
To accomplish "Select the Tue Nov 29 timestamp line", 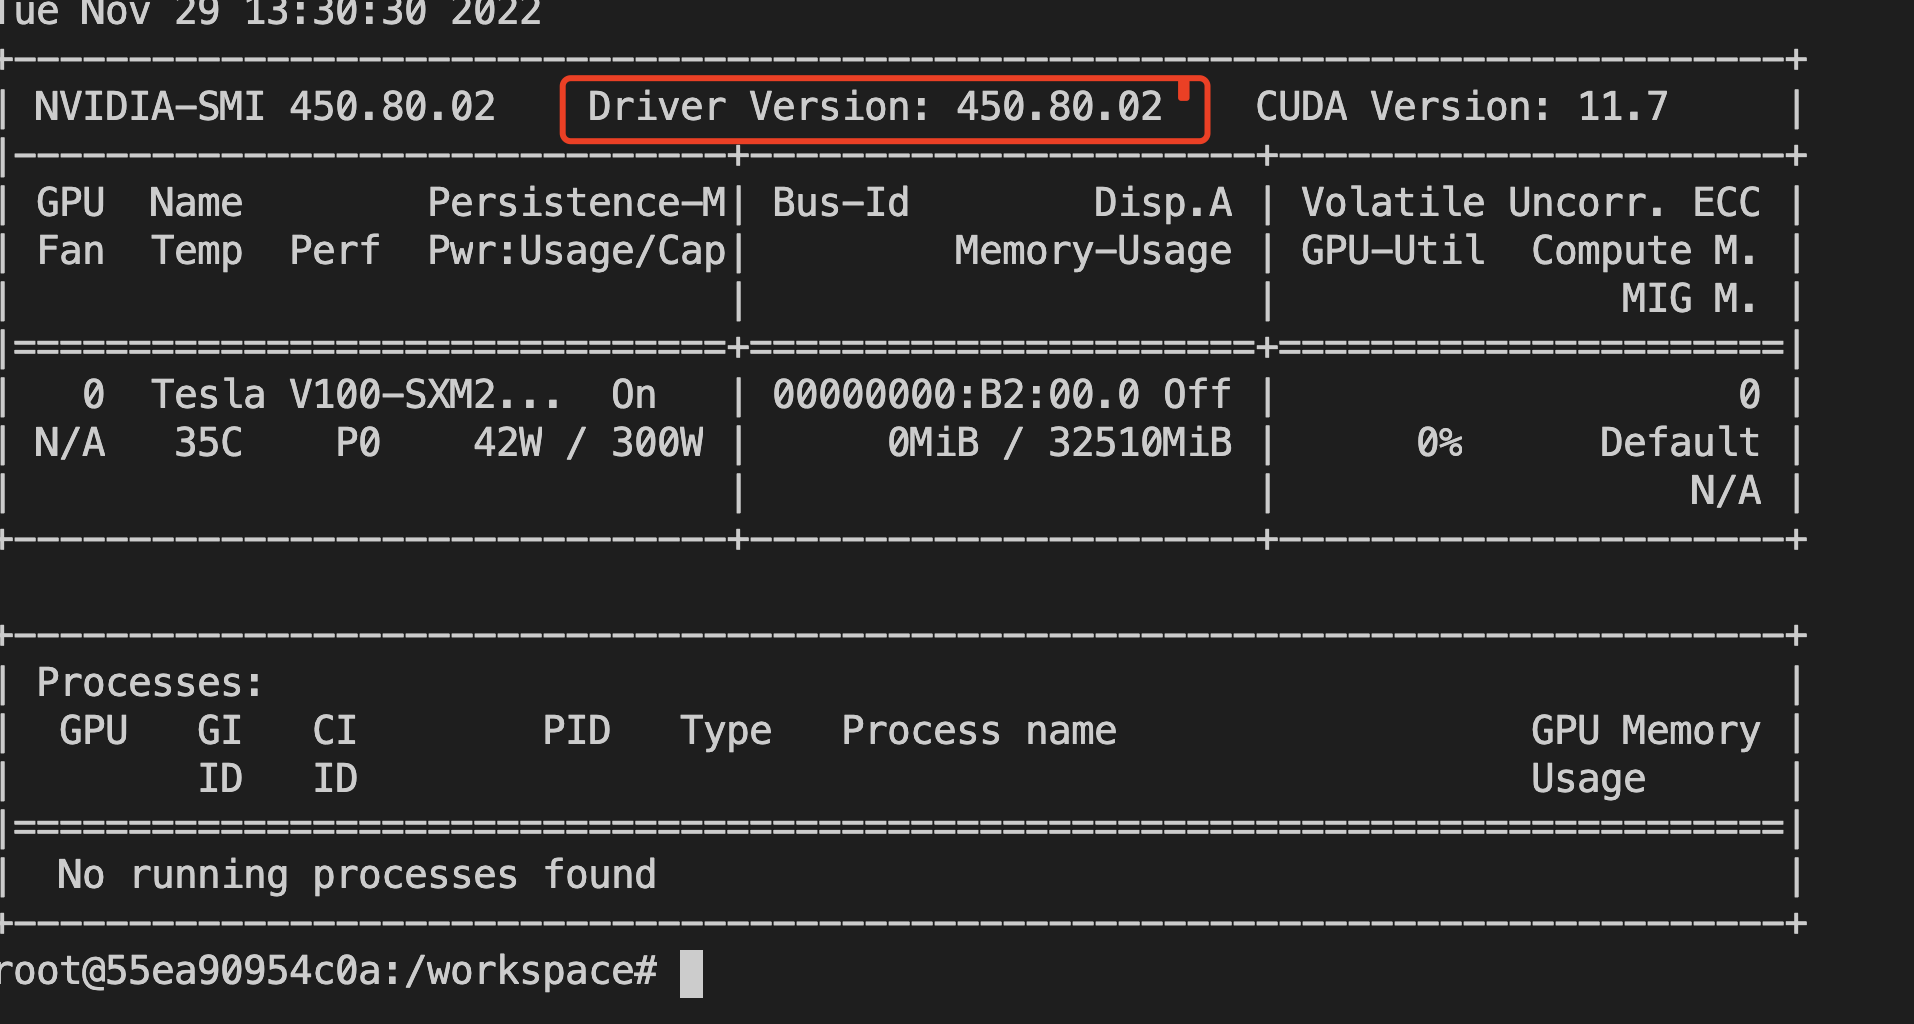I will 270,14.
